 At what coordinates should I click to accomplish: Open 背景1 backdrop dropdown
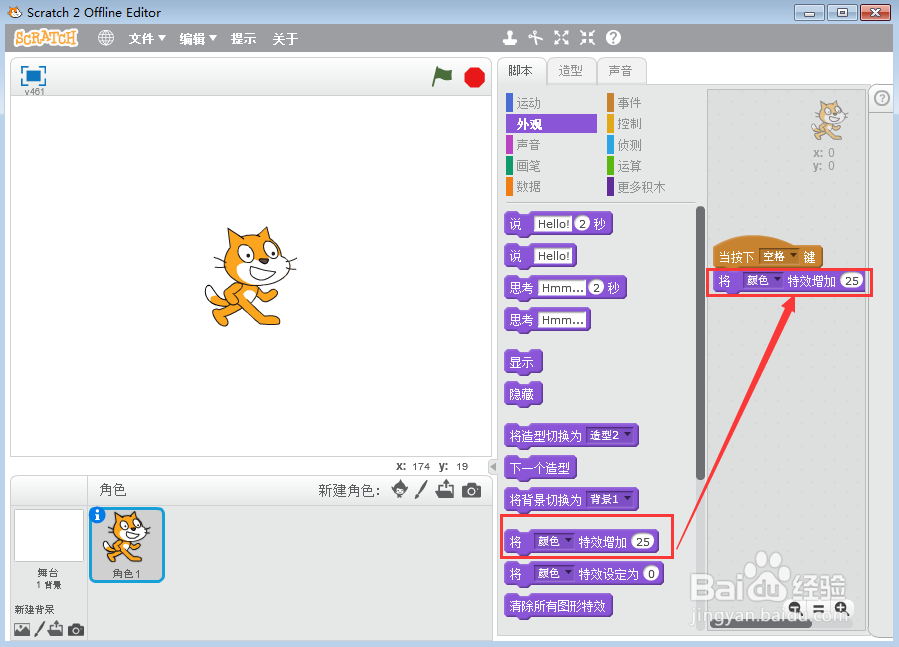pos(610,499)
